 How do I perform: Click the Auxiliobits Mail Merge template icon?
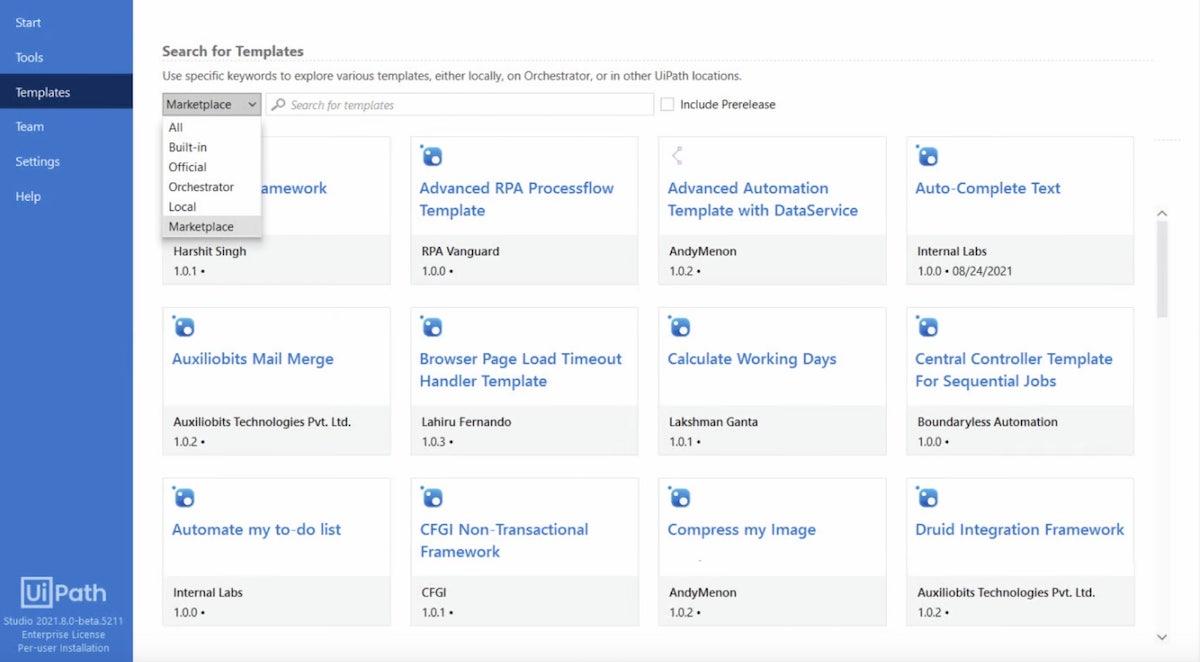(x=184, y=327)
